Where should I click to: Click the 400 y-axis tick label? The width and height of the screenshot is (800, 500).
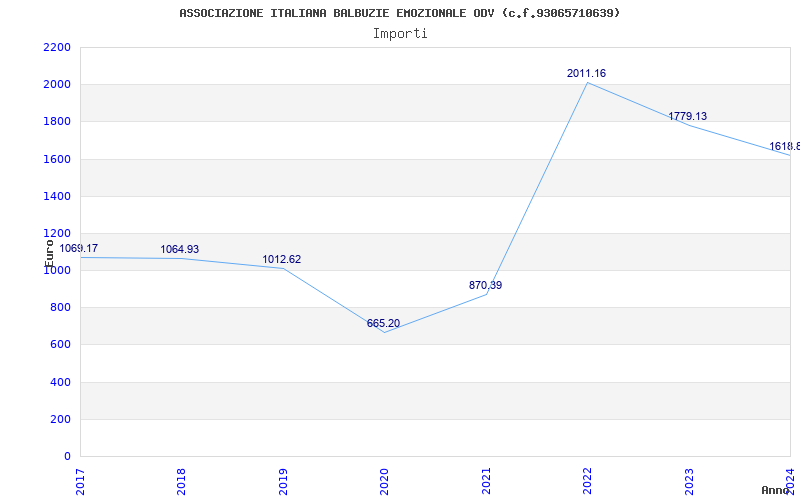click(61, 382)
